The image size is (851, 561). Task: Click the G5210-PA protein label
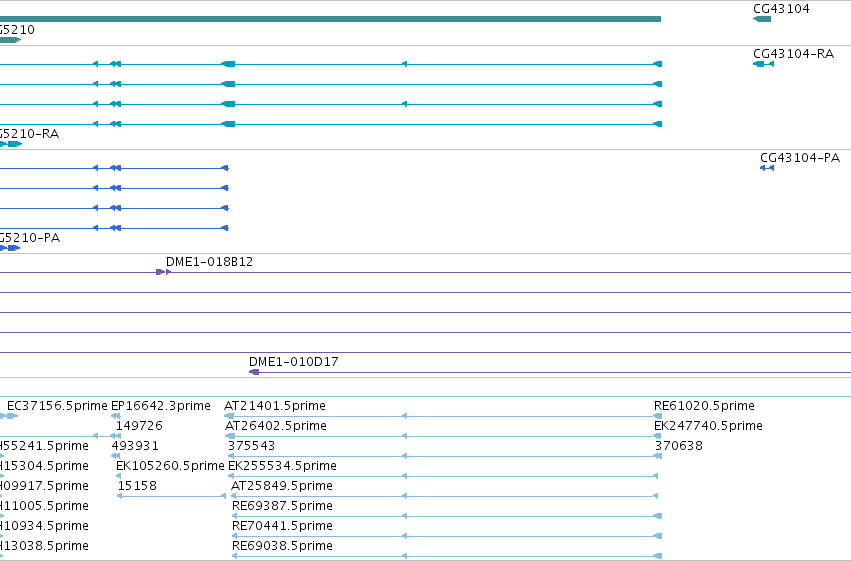(x=30, y=238)
